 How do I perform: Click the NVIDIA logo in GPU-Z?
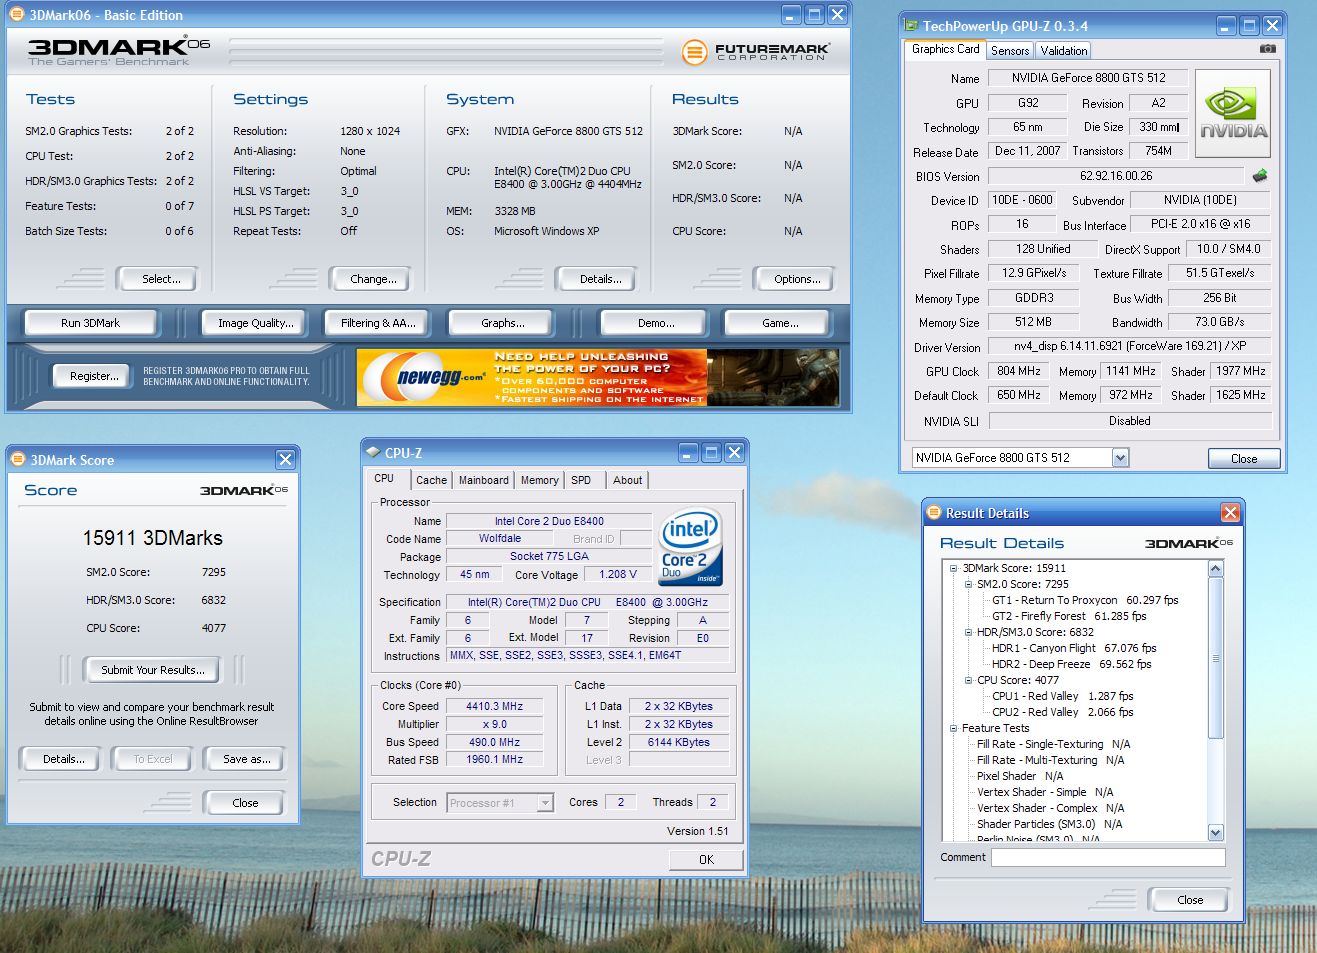point(1233,113)
